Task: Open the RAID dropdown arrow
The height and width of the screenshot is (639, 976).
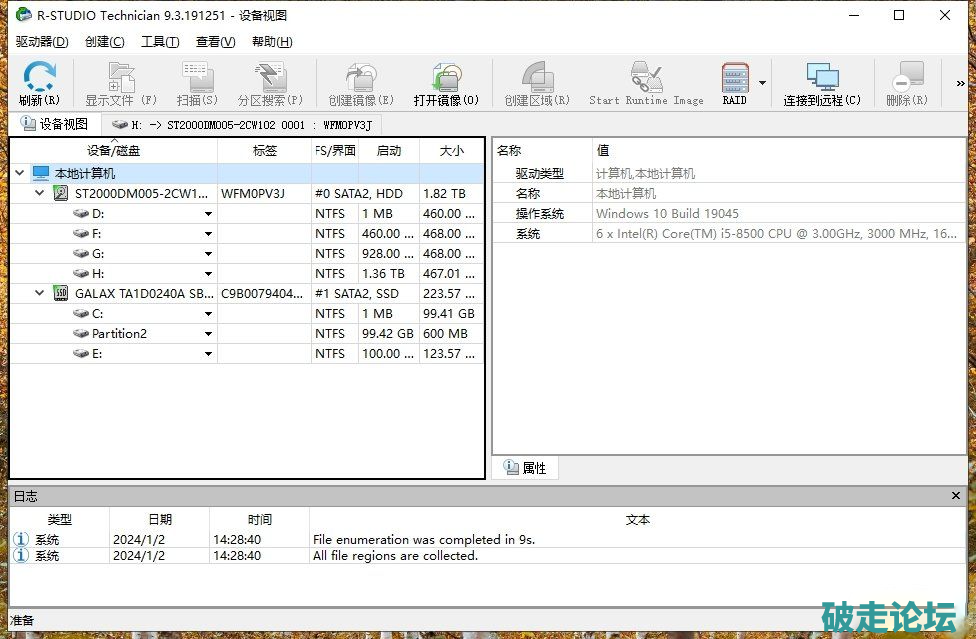Action: (763, 83)
